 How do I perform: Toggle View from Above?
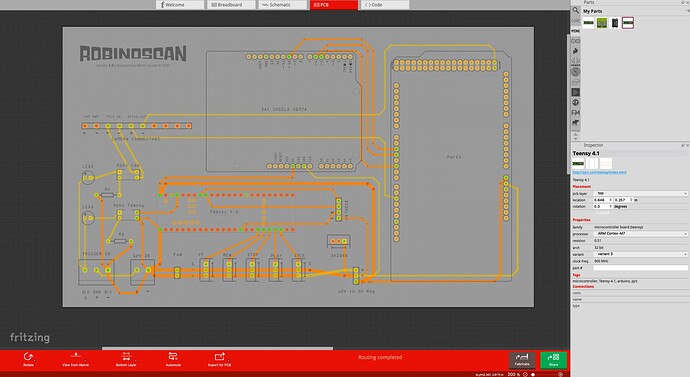click(x=75, y=359)
